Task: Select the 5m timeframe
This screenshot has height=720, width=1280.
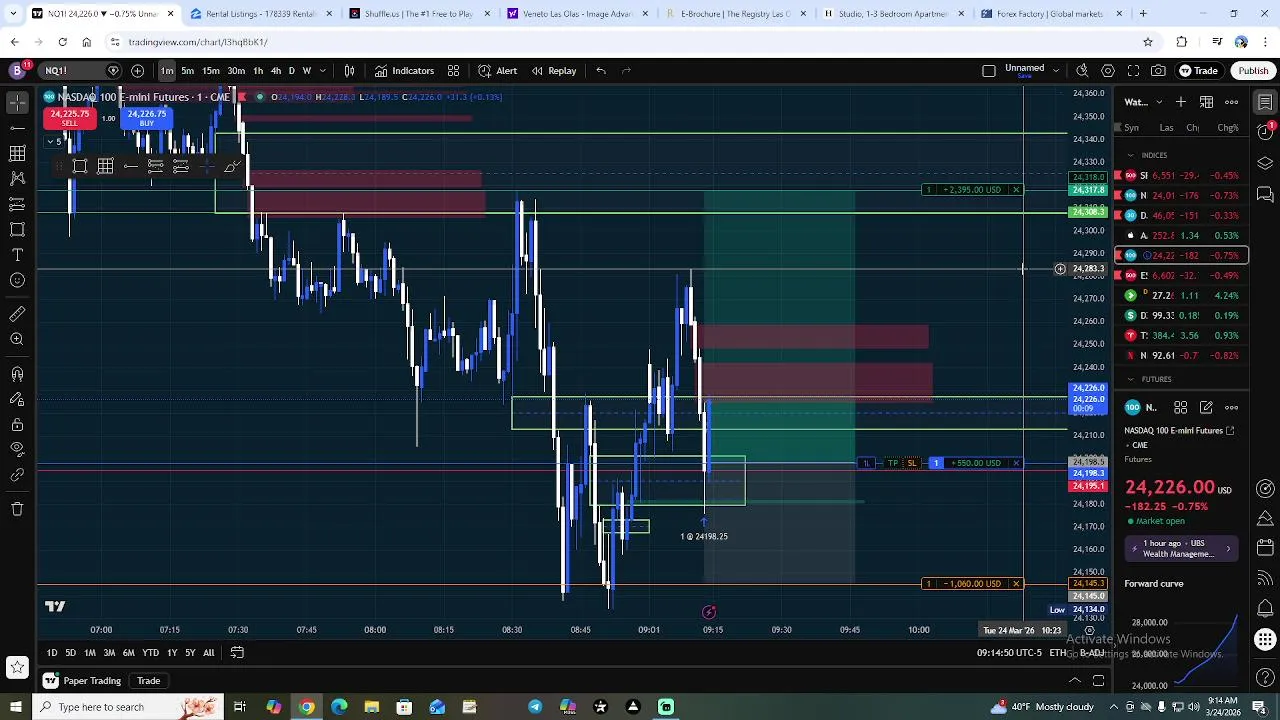Action: pyautogui.click(x=187, y=71)
